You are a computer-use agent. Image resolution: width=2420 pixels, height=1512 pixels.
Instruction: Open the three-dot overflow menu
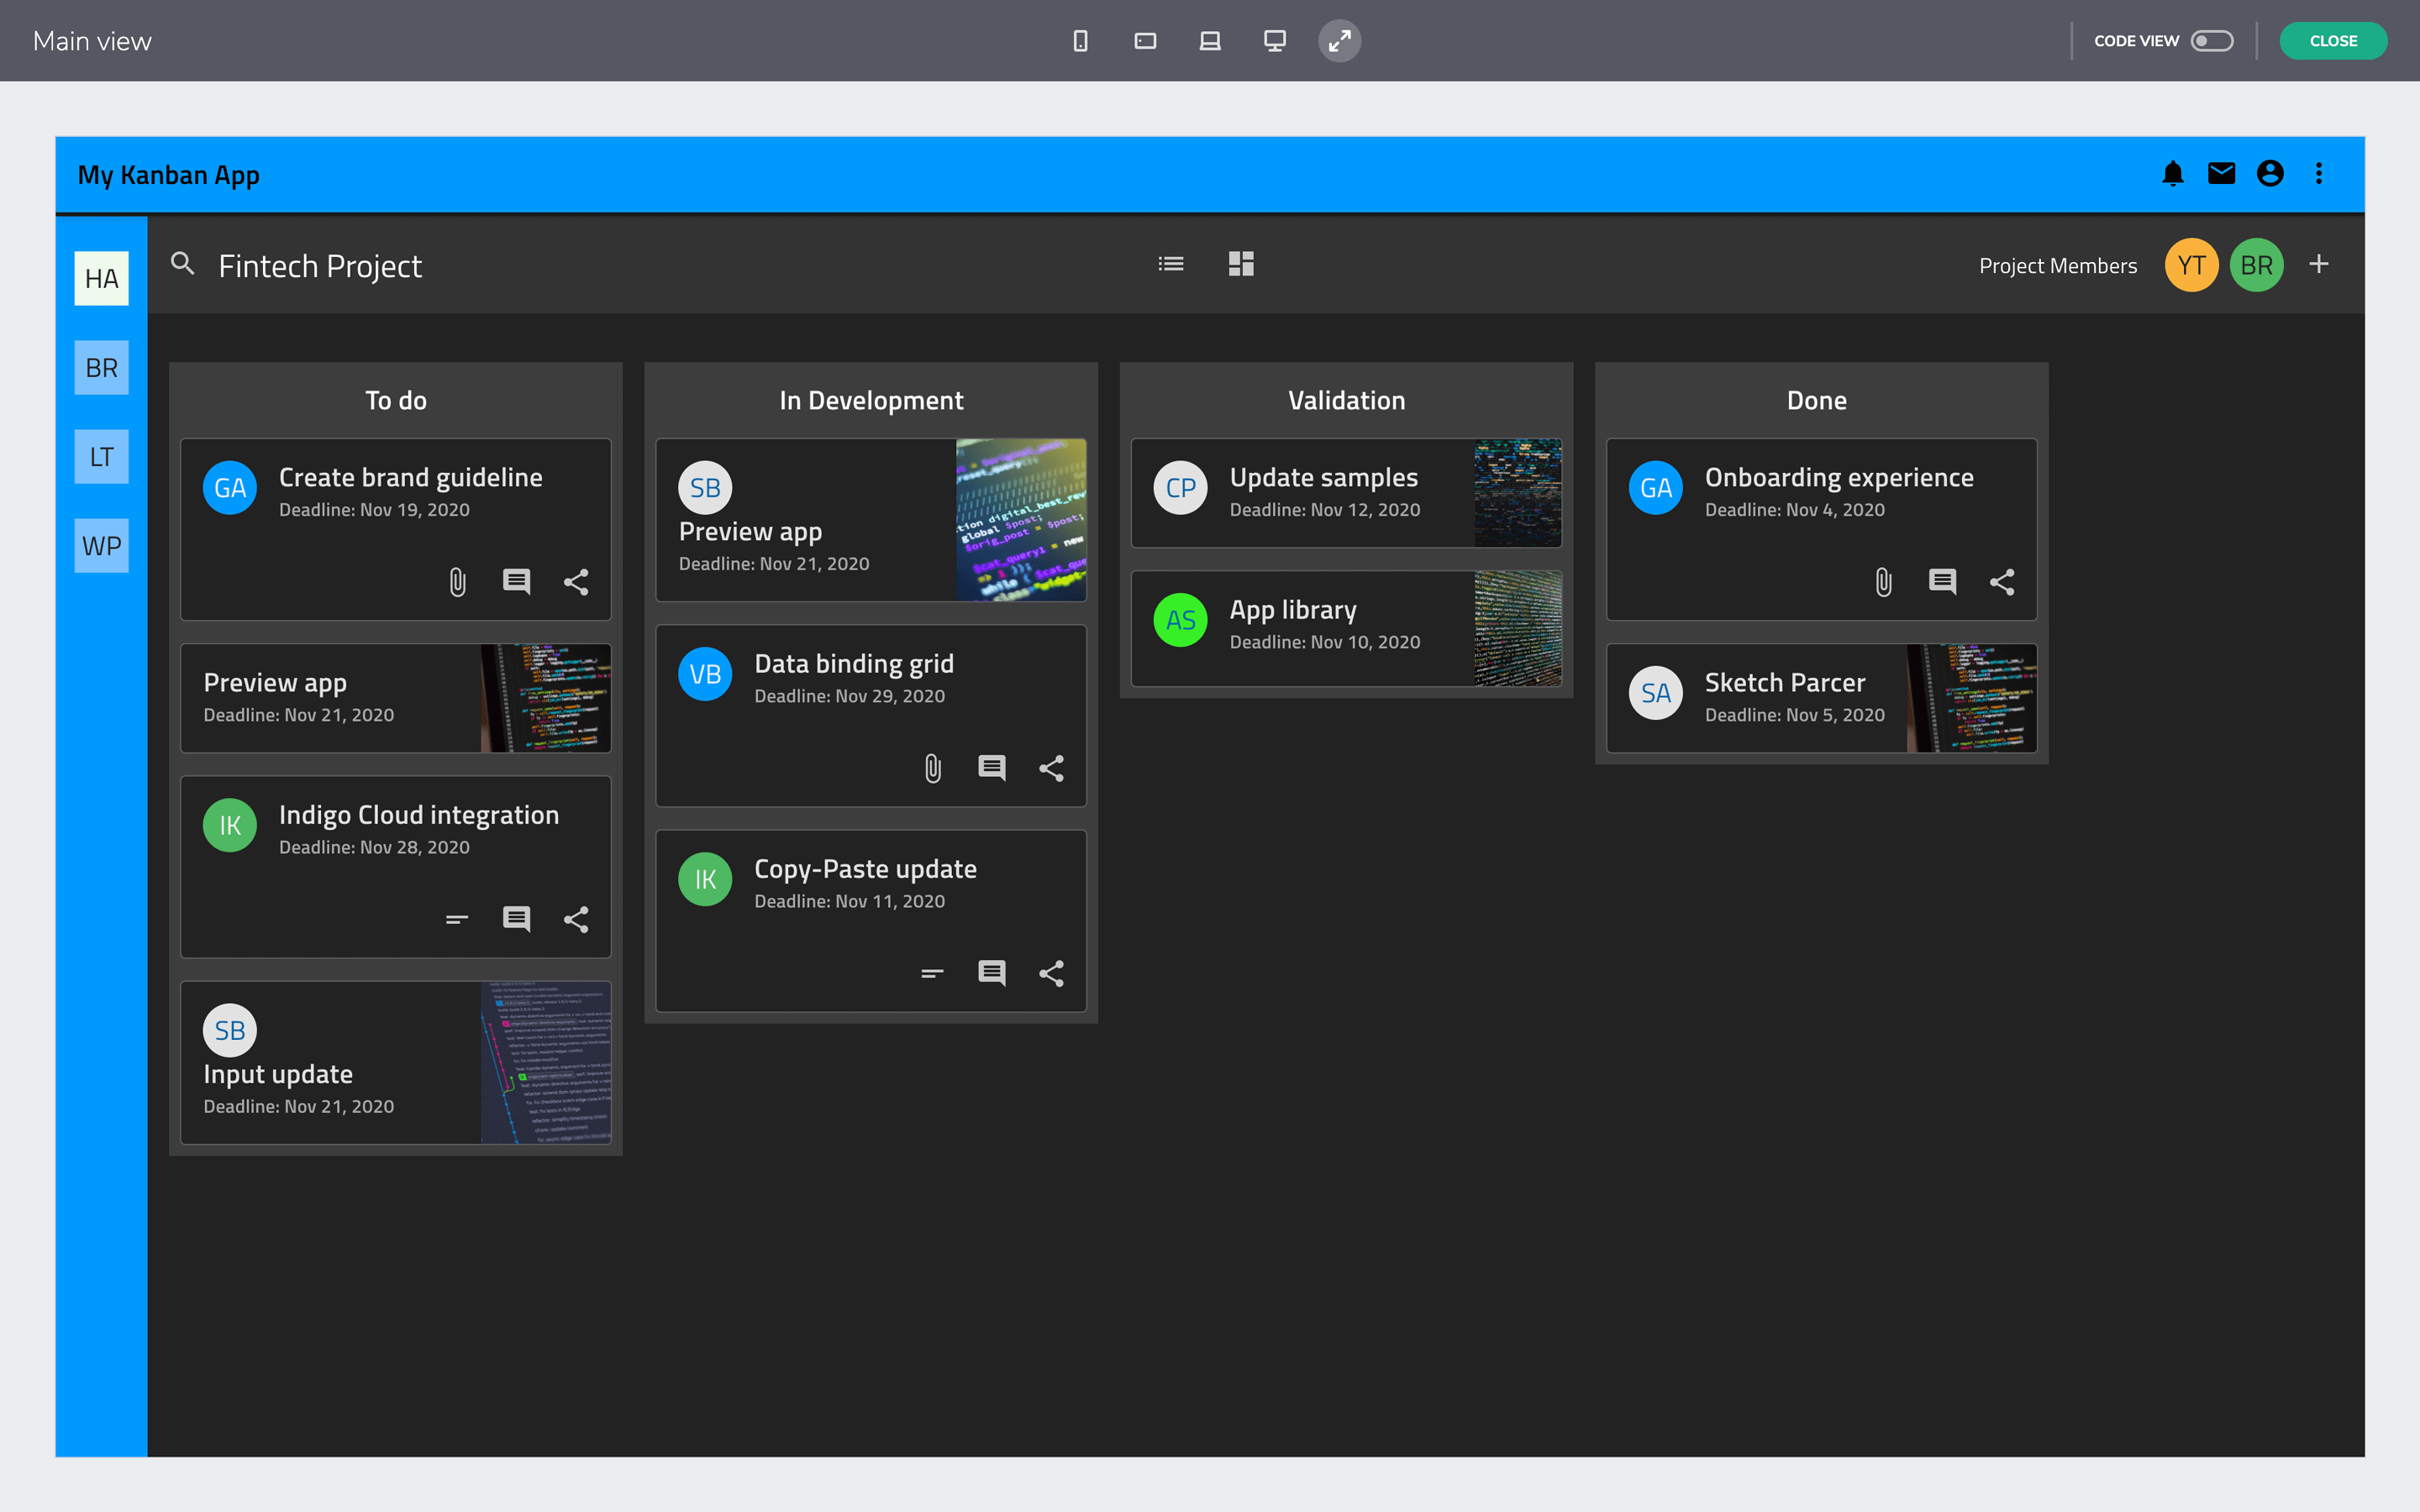point(2318,173)
